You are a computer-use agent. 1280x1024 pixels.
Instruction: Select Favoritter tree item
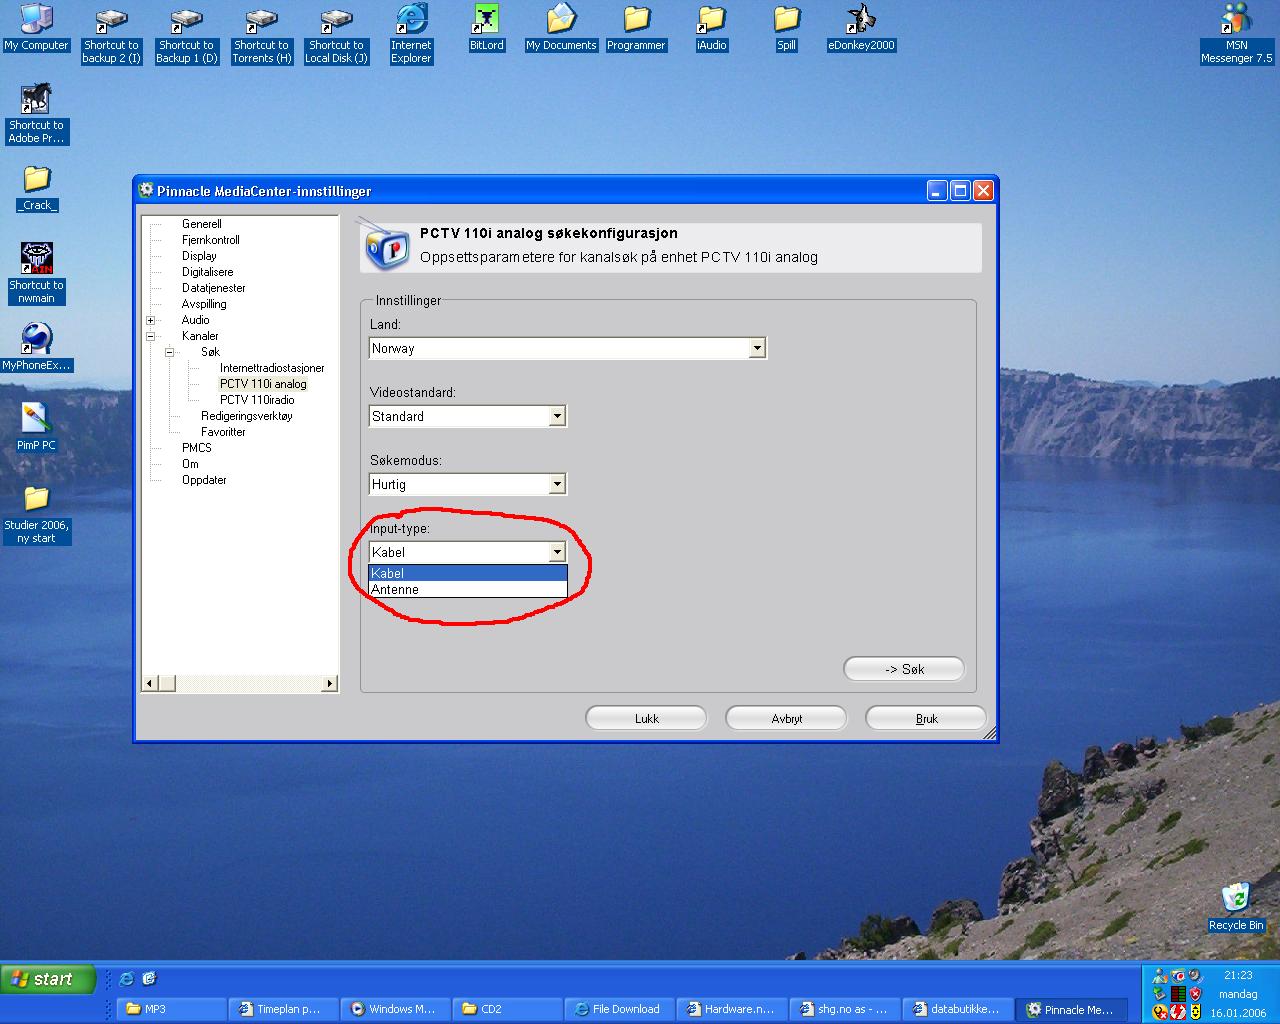click(223, 432)
